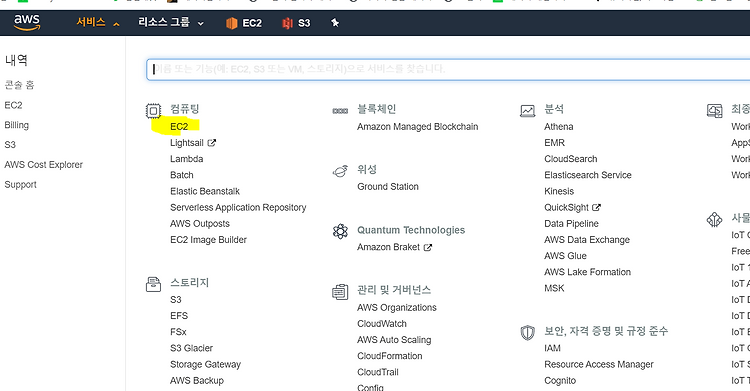Open Resource Access Manager
The height and width of the screenshot is (391, 750).
tap(599, 365)
